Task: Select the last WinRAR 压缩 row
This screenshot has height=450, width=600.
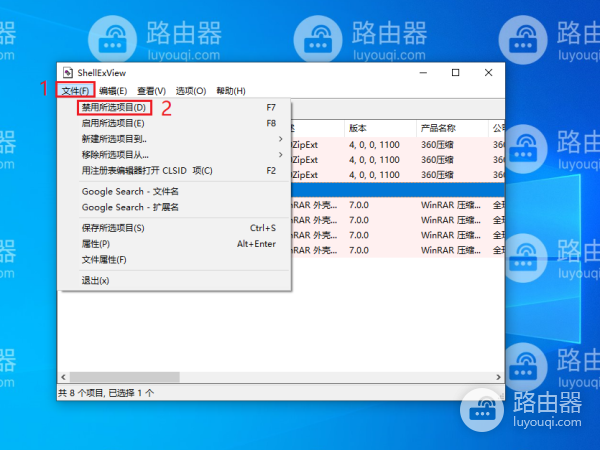Action: tap(398, 250)
